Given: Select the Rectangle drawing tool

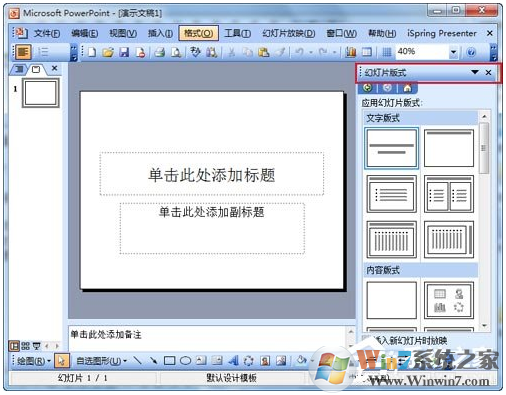Looking at the screenshot, I should [169, 361].
